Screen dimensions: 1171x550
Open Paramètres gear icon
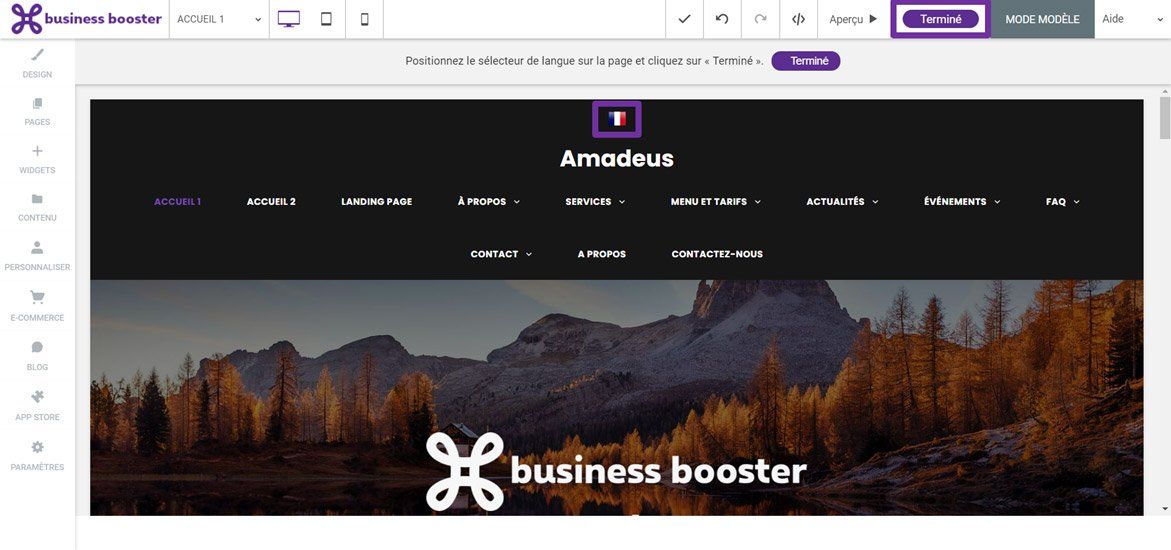pyautogui.click(x=37, y=447)
